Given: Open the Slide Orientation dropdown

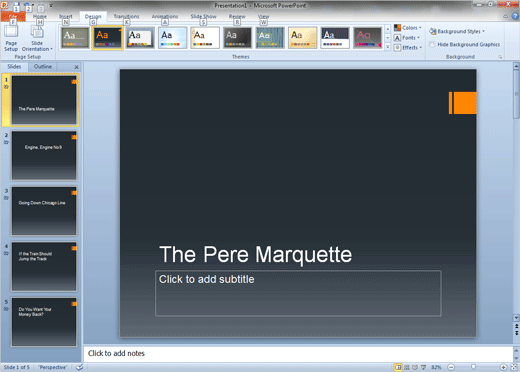Looking at the screenshot, I should pyautogui.click(x=37, y=38).
